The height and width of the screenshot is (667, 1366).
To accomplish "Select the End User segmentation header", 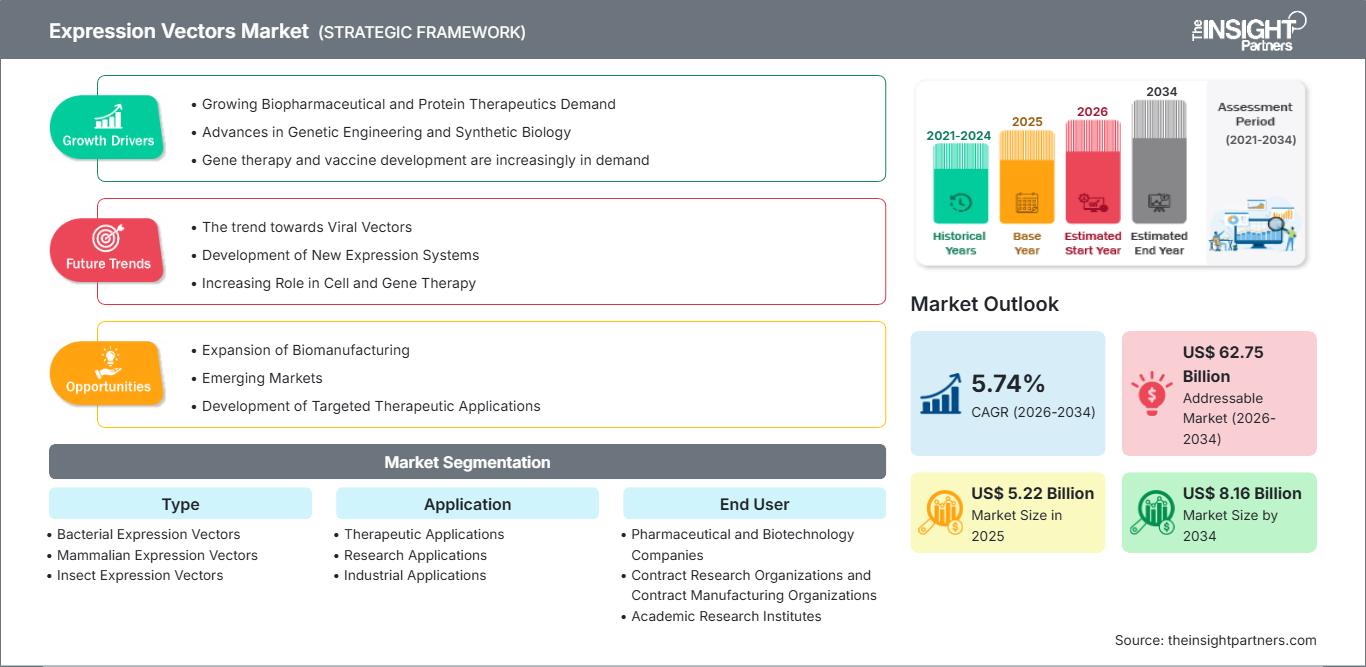I will tap(754, 504).
